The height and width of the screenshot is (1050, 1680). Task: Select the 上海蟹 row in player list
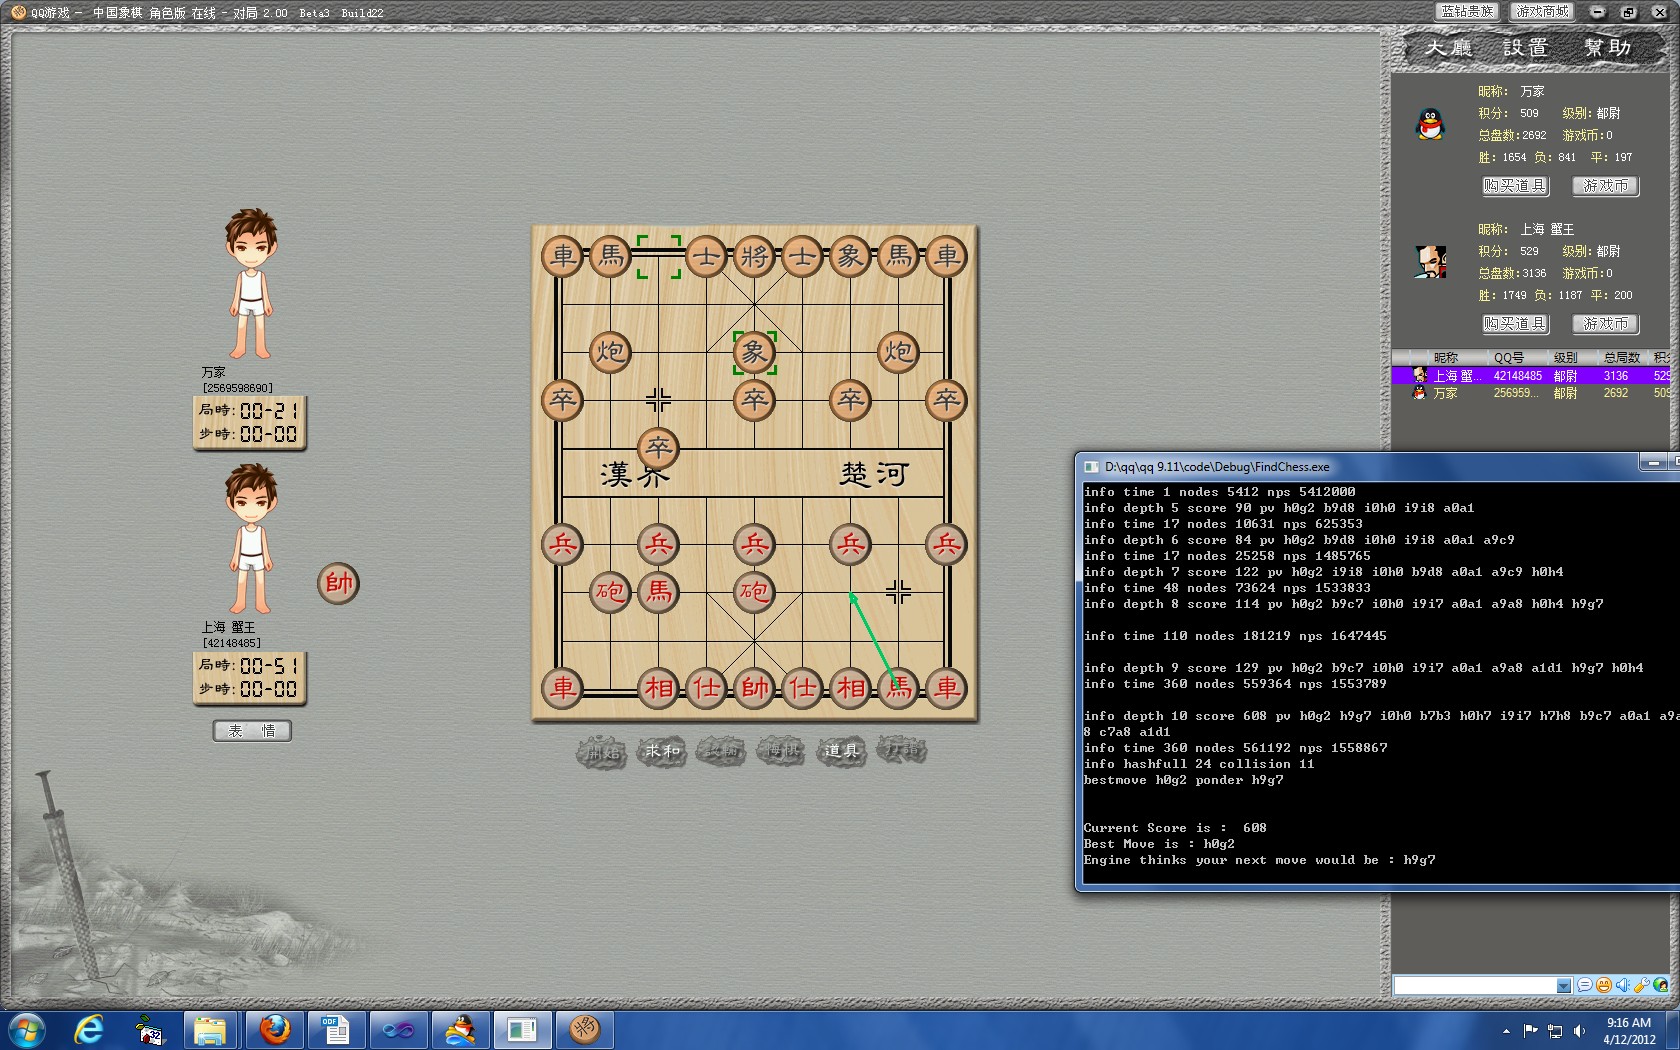tap(1531, 376)
